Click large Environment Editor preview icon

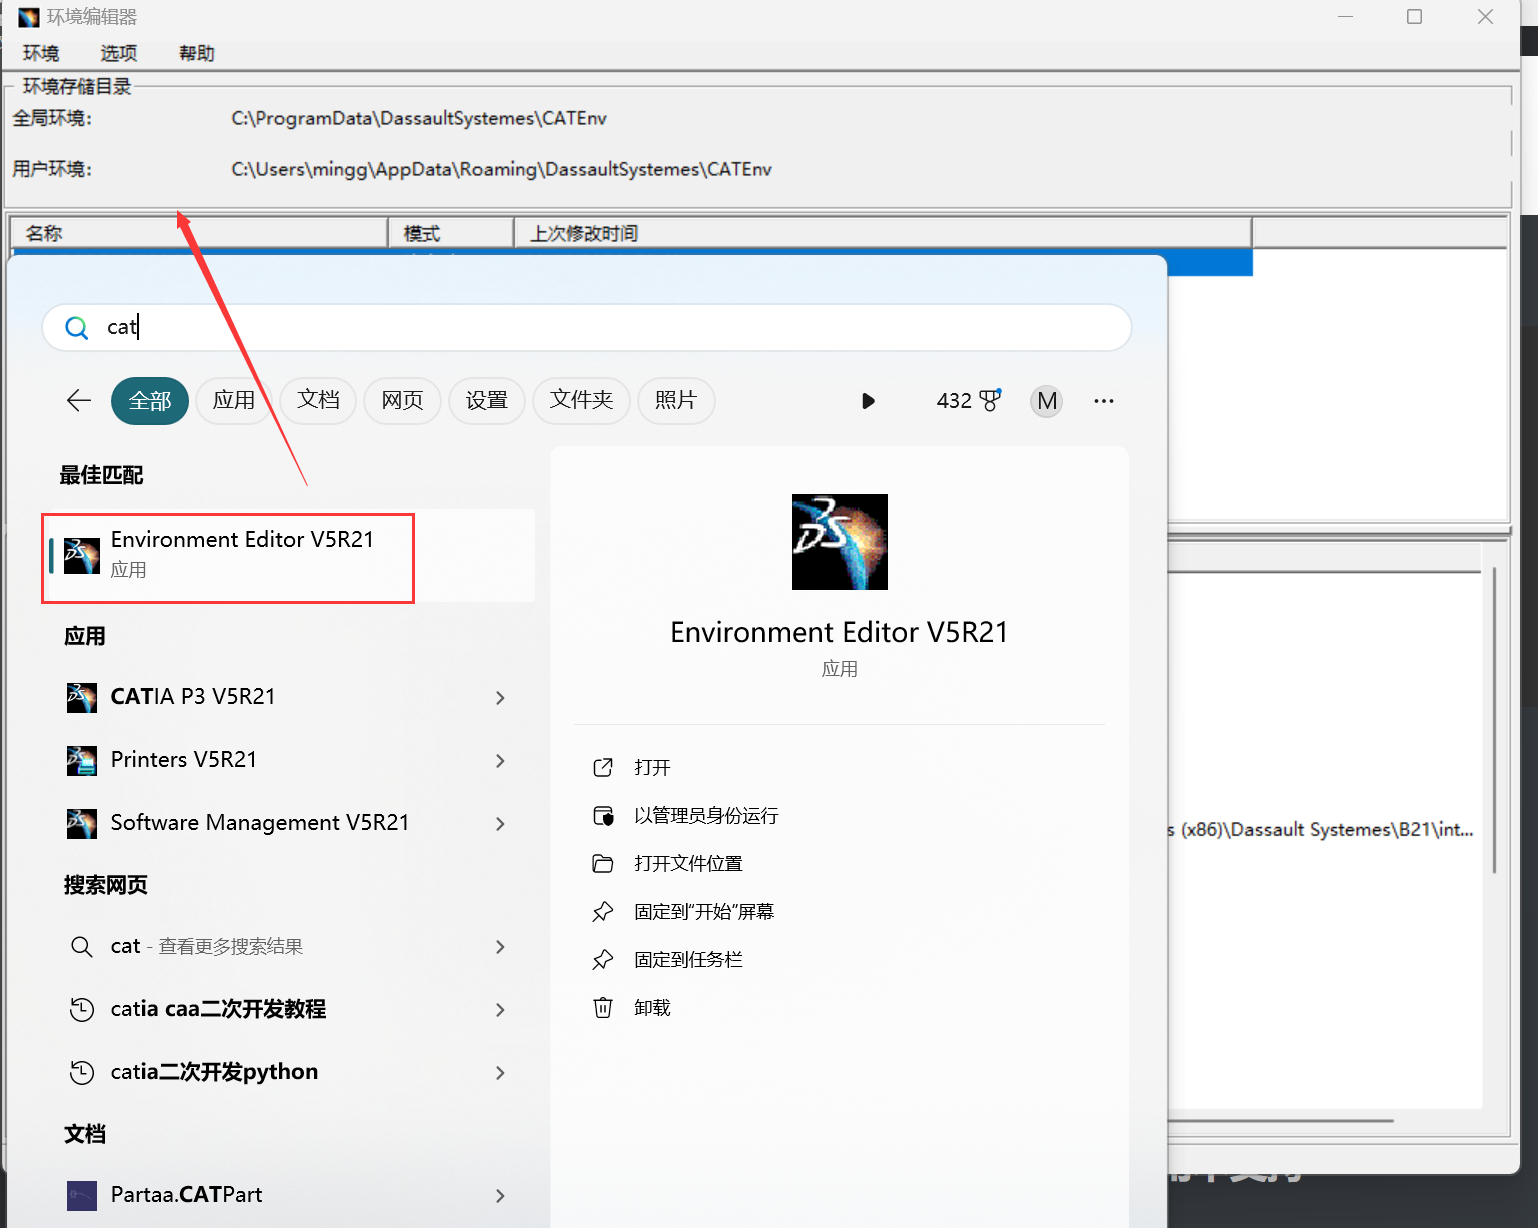coord(840,542)
